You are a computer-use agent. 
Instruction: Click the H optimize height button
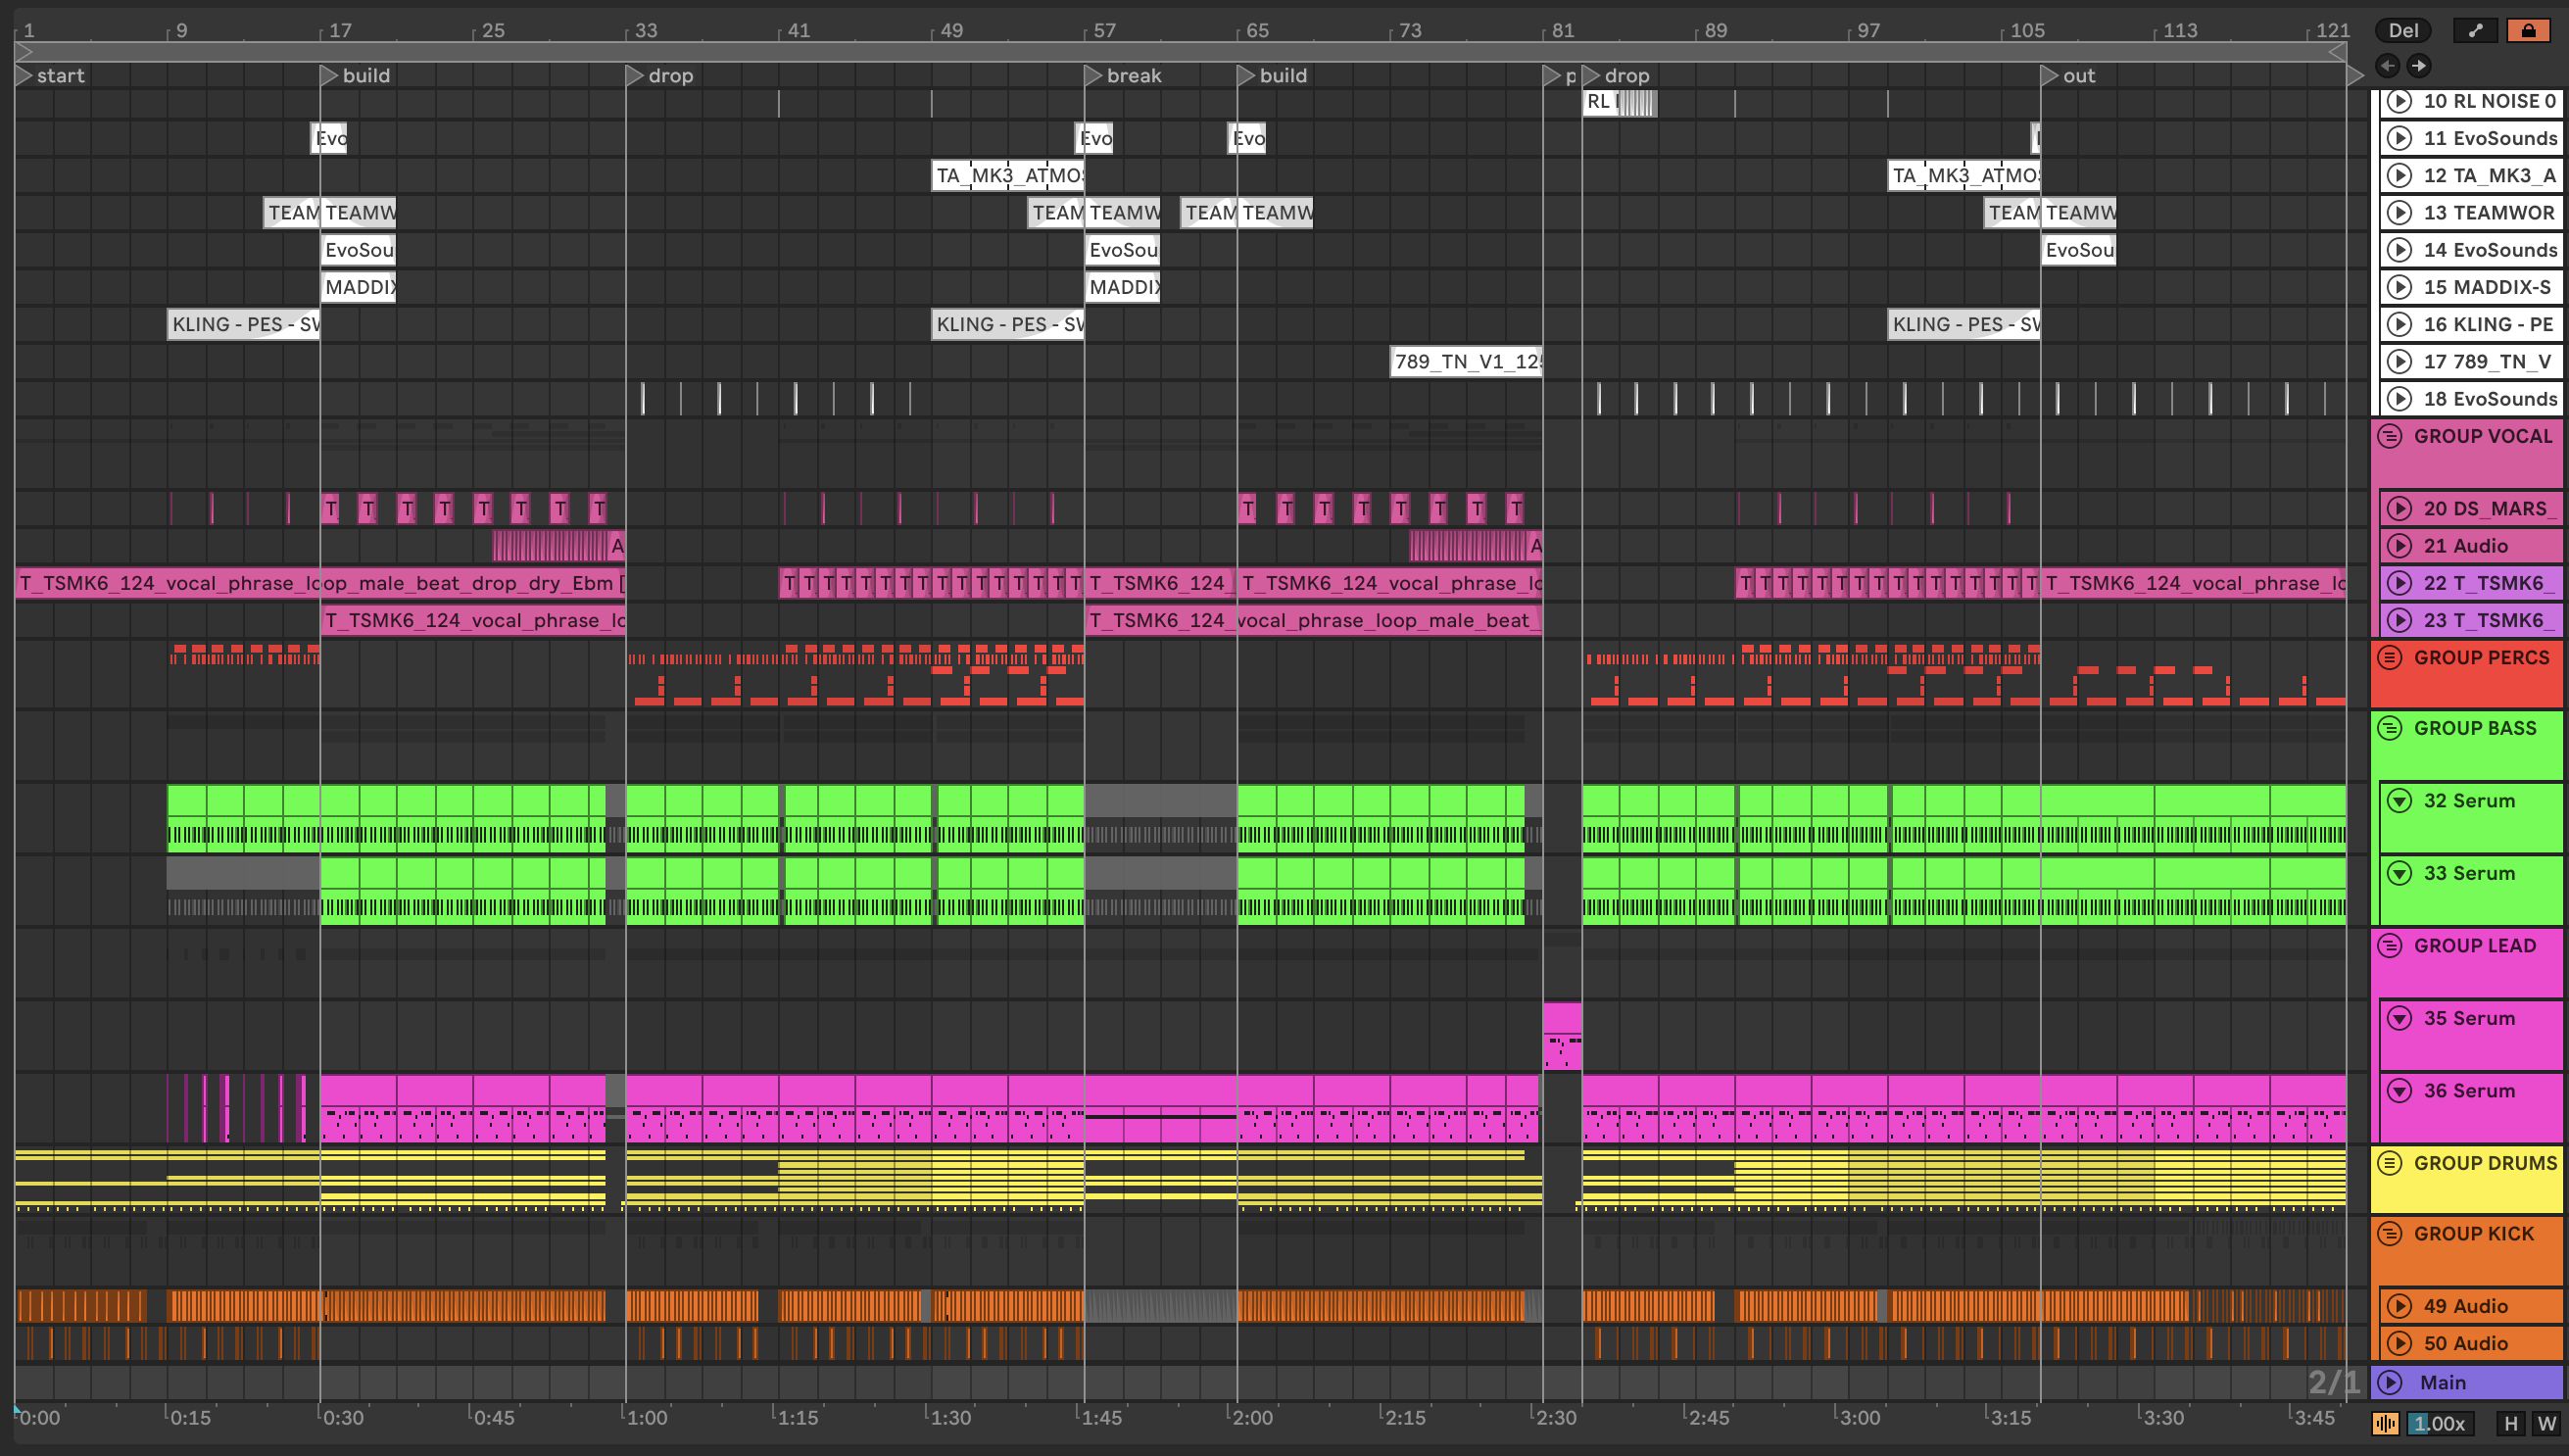pos(2511,1423)
